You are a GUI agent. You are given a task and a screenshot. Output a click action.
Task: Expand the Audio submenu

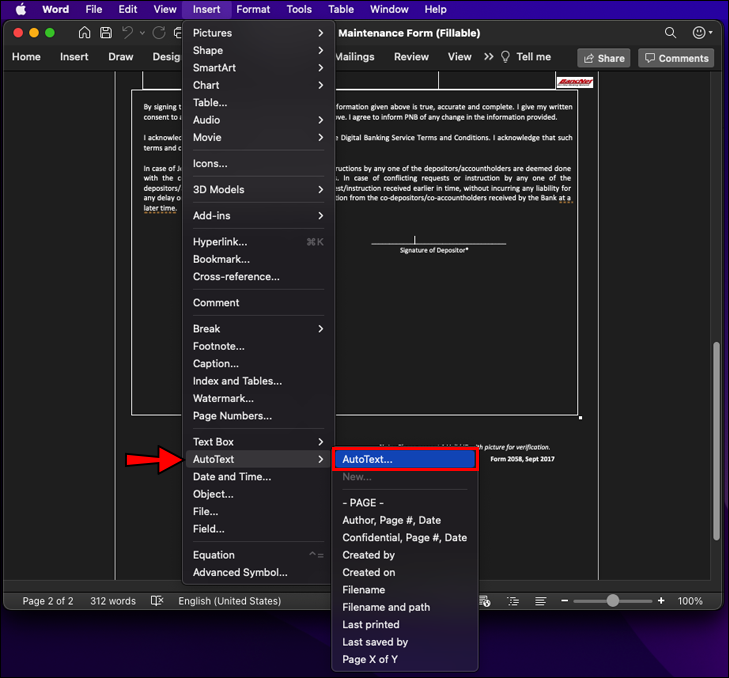pyautogui.click(x=258, y=120)
